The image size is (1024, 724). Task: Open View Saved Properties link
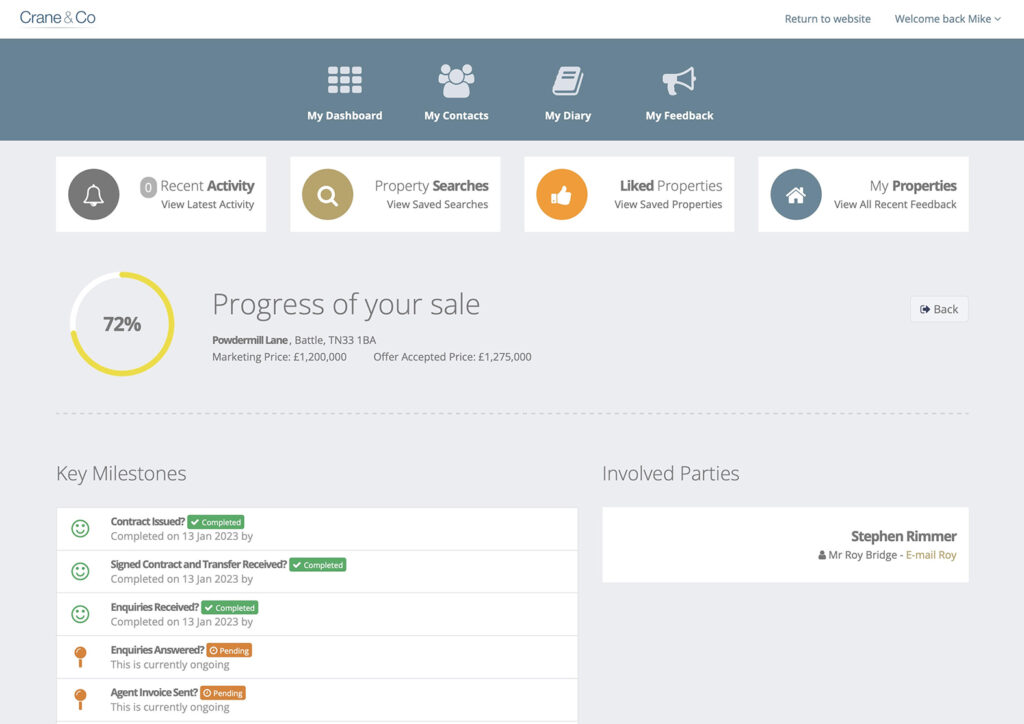point(668,204)
